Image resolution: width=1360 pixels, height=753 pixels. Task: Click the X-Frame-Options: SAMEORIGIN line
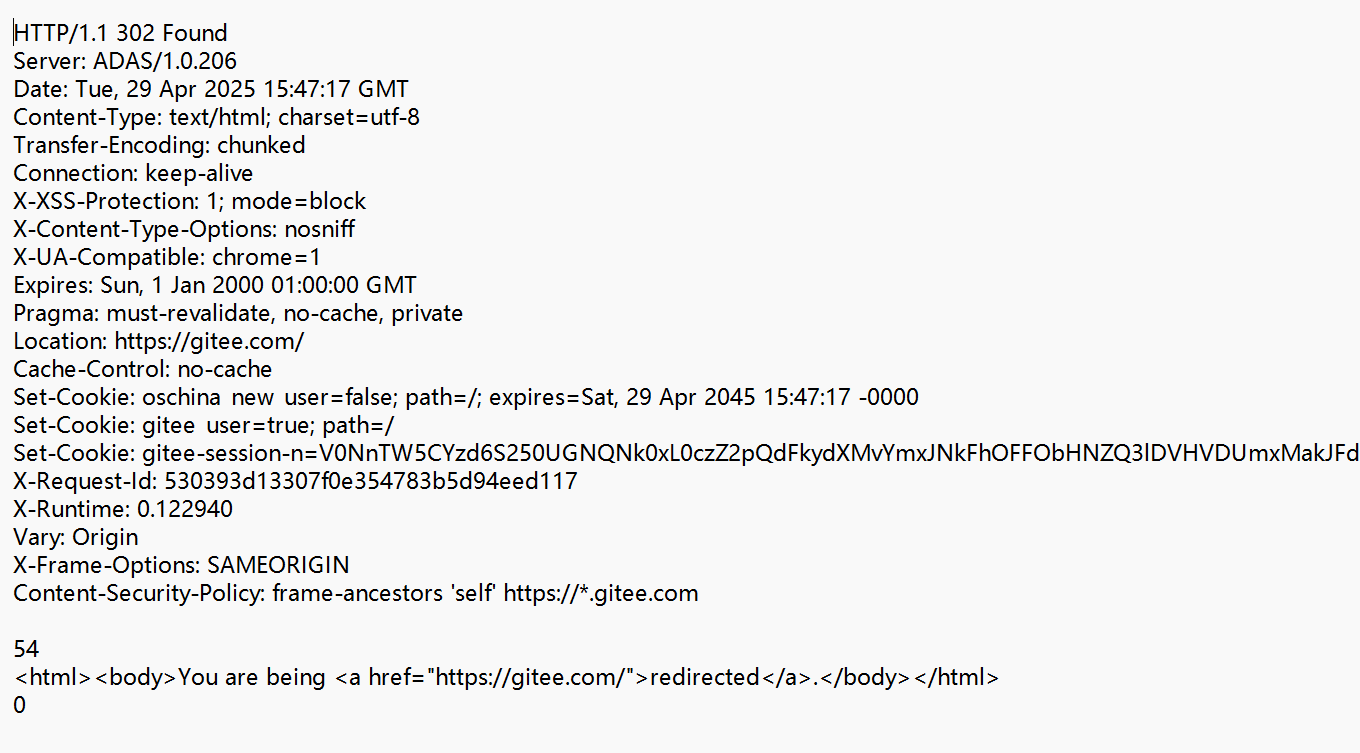[x=181, y=565]
